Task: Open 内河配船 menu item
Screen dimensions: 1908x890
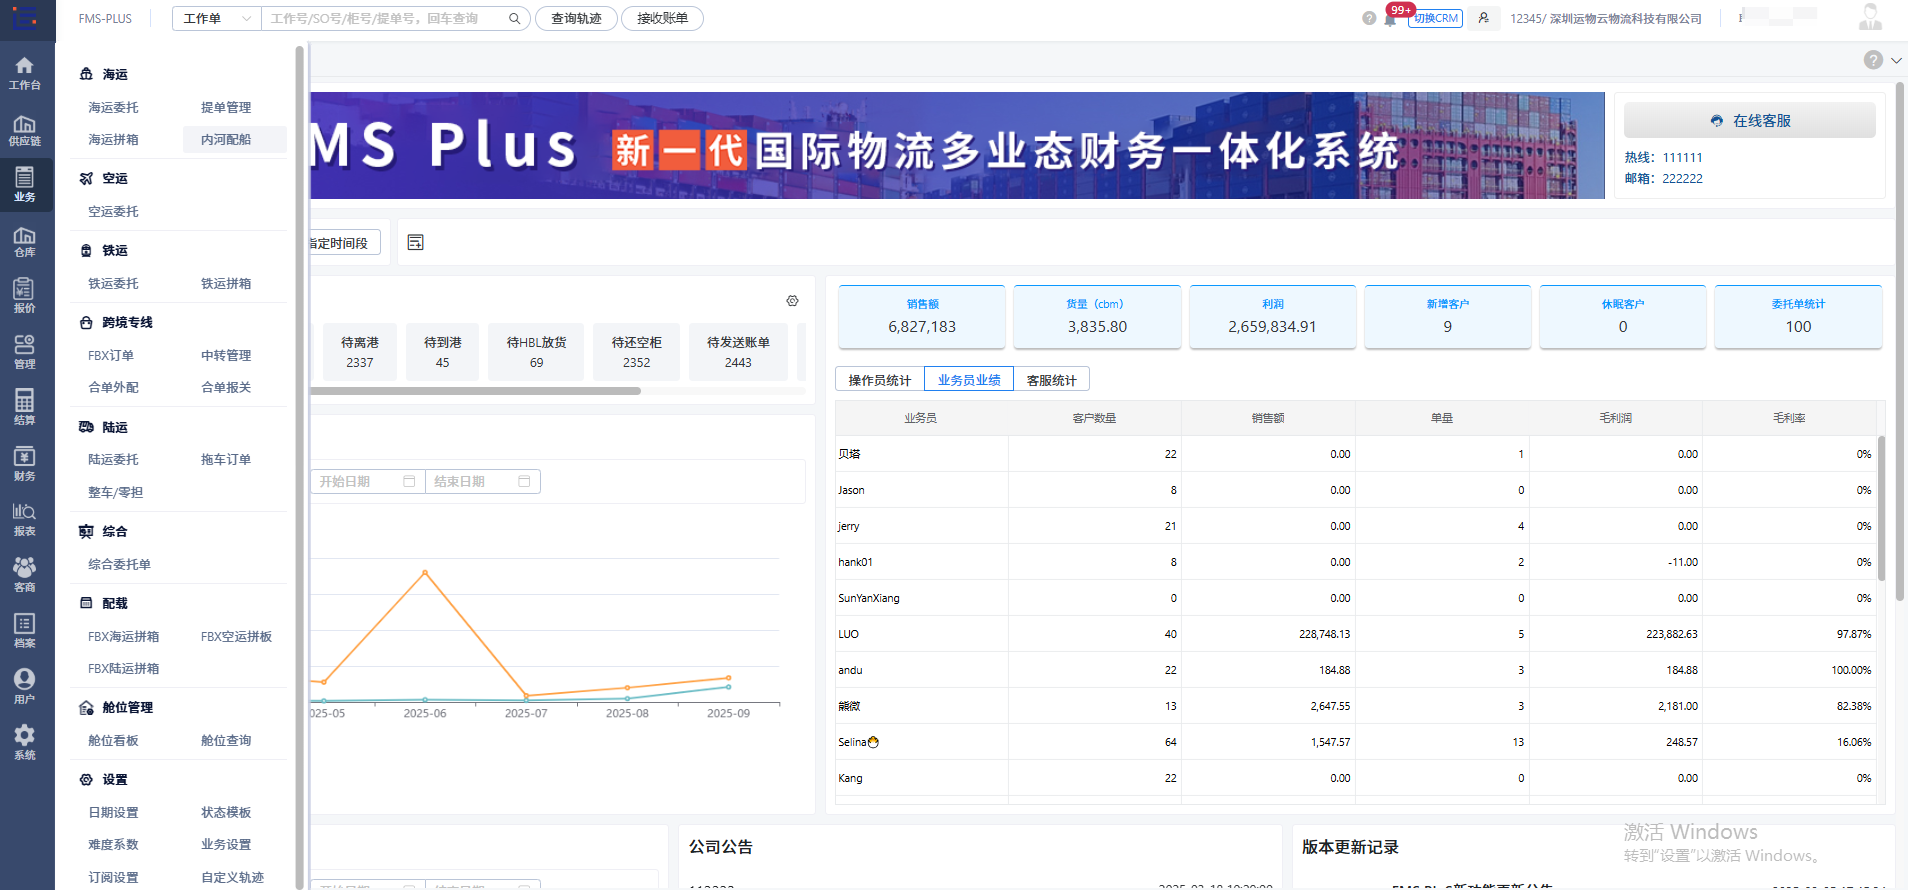Action: point(235,140)
